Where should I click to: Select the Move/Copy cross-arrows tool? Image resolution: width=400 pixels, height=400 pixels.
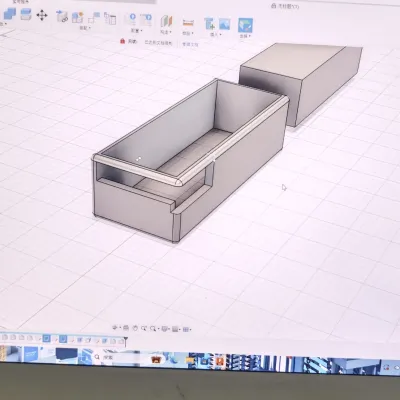click(x=42, y=15)
